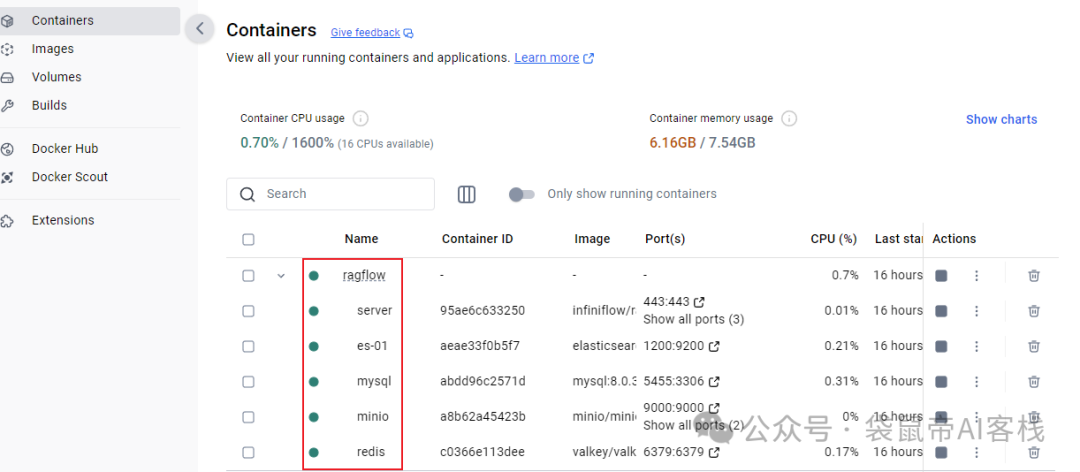This screenshot has width=1080, height=472.
Task: Sort by CPU (%) column header
Action: point(833,239)
